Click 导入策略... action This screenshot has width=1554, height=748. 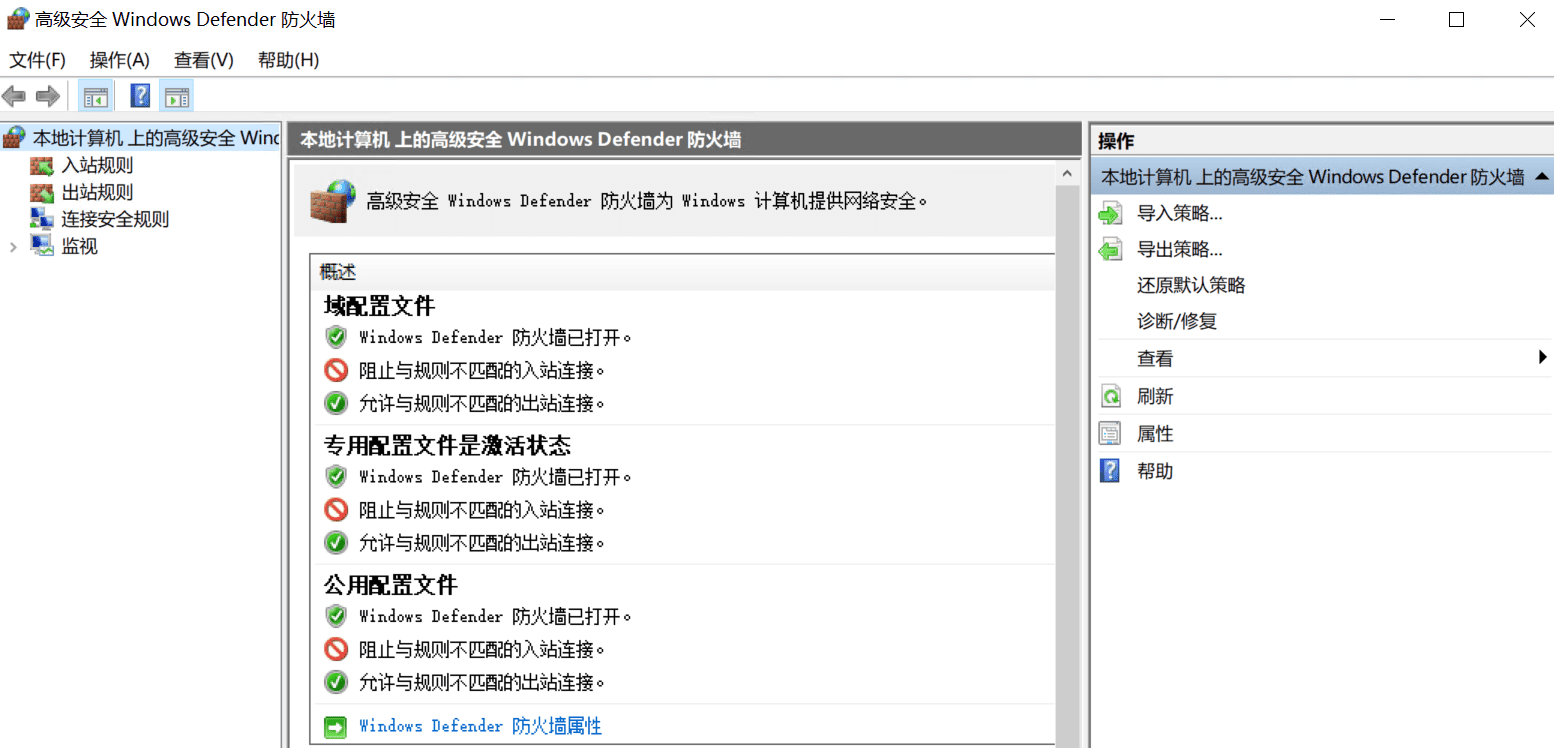(x=1180, y=213)
